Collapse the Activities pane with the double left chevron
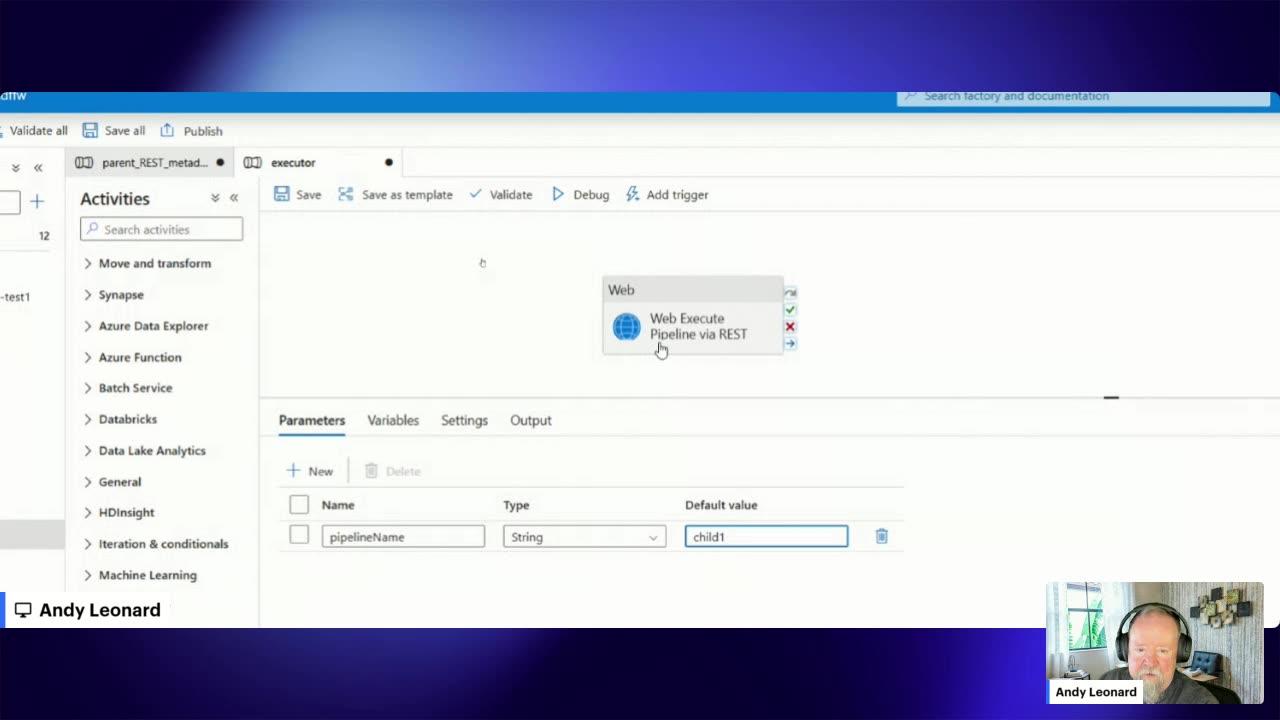The width and height of the screenshot is (1280, 720). point(234,198)
